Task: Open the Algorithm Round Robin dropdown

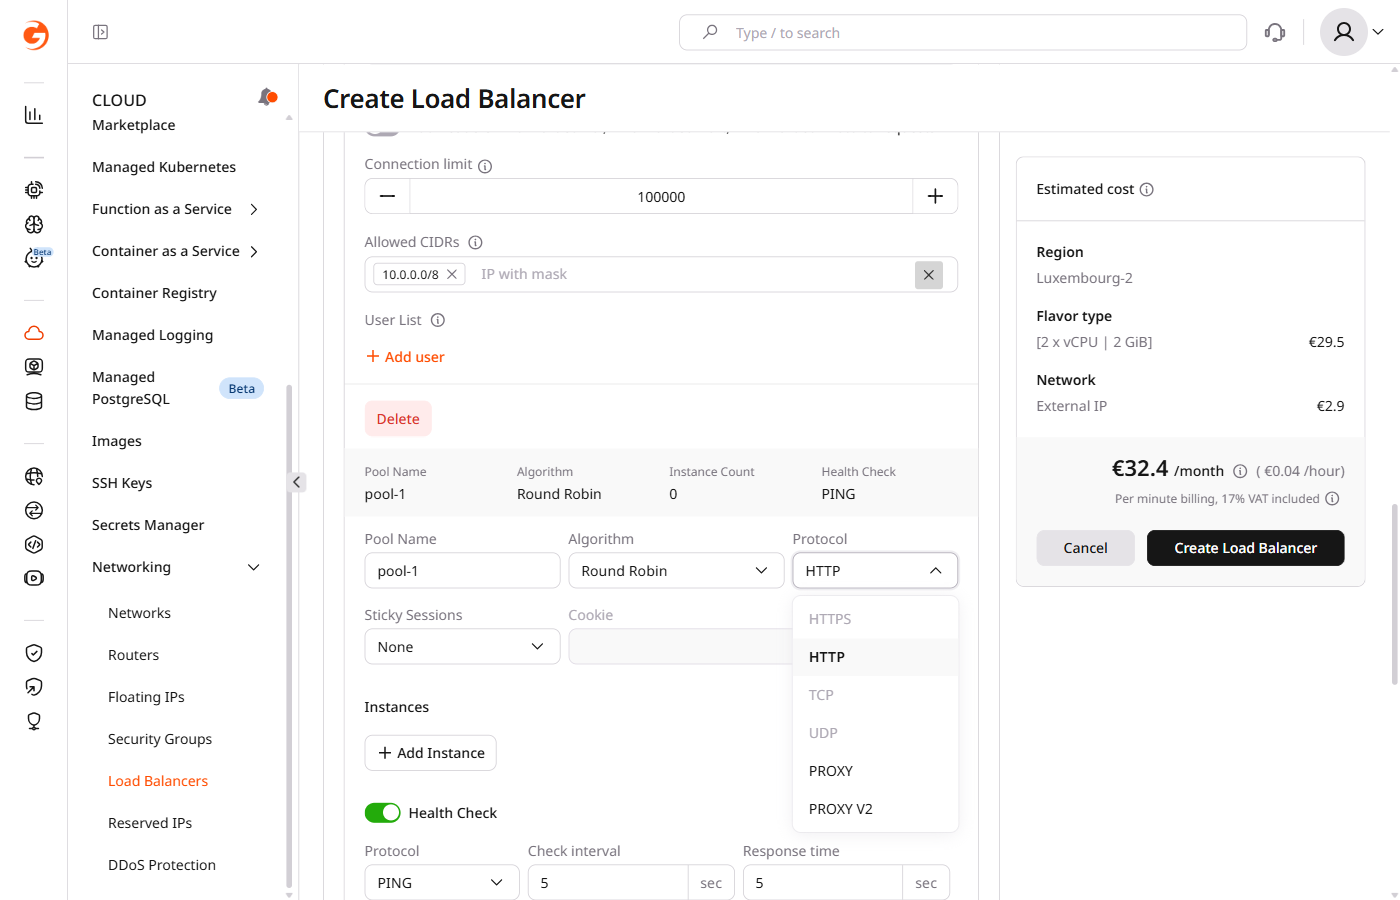Action: click(676, 570)
